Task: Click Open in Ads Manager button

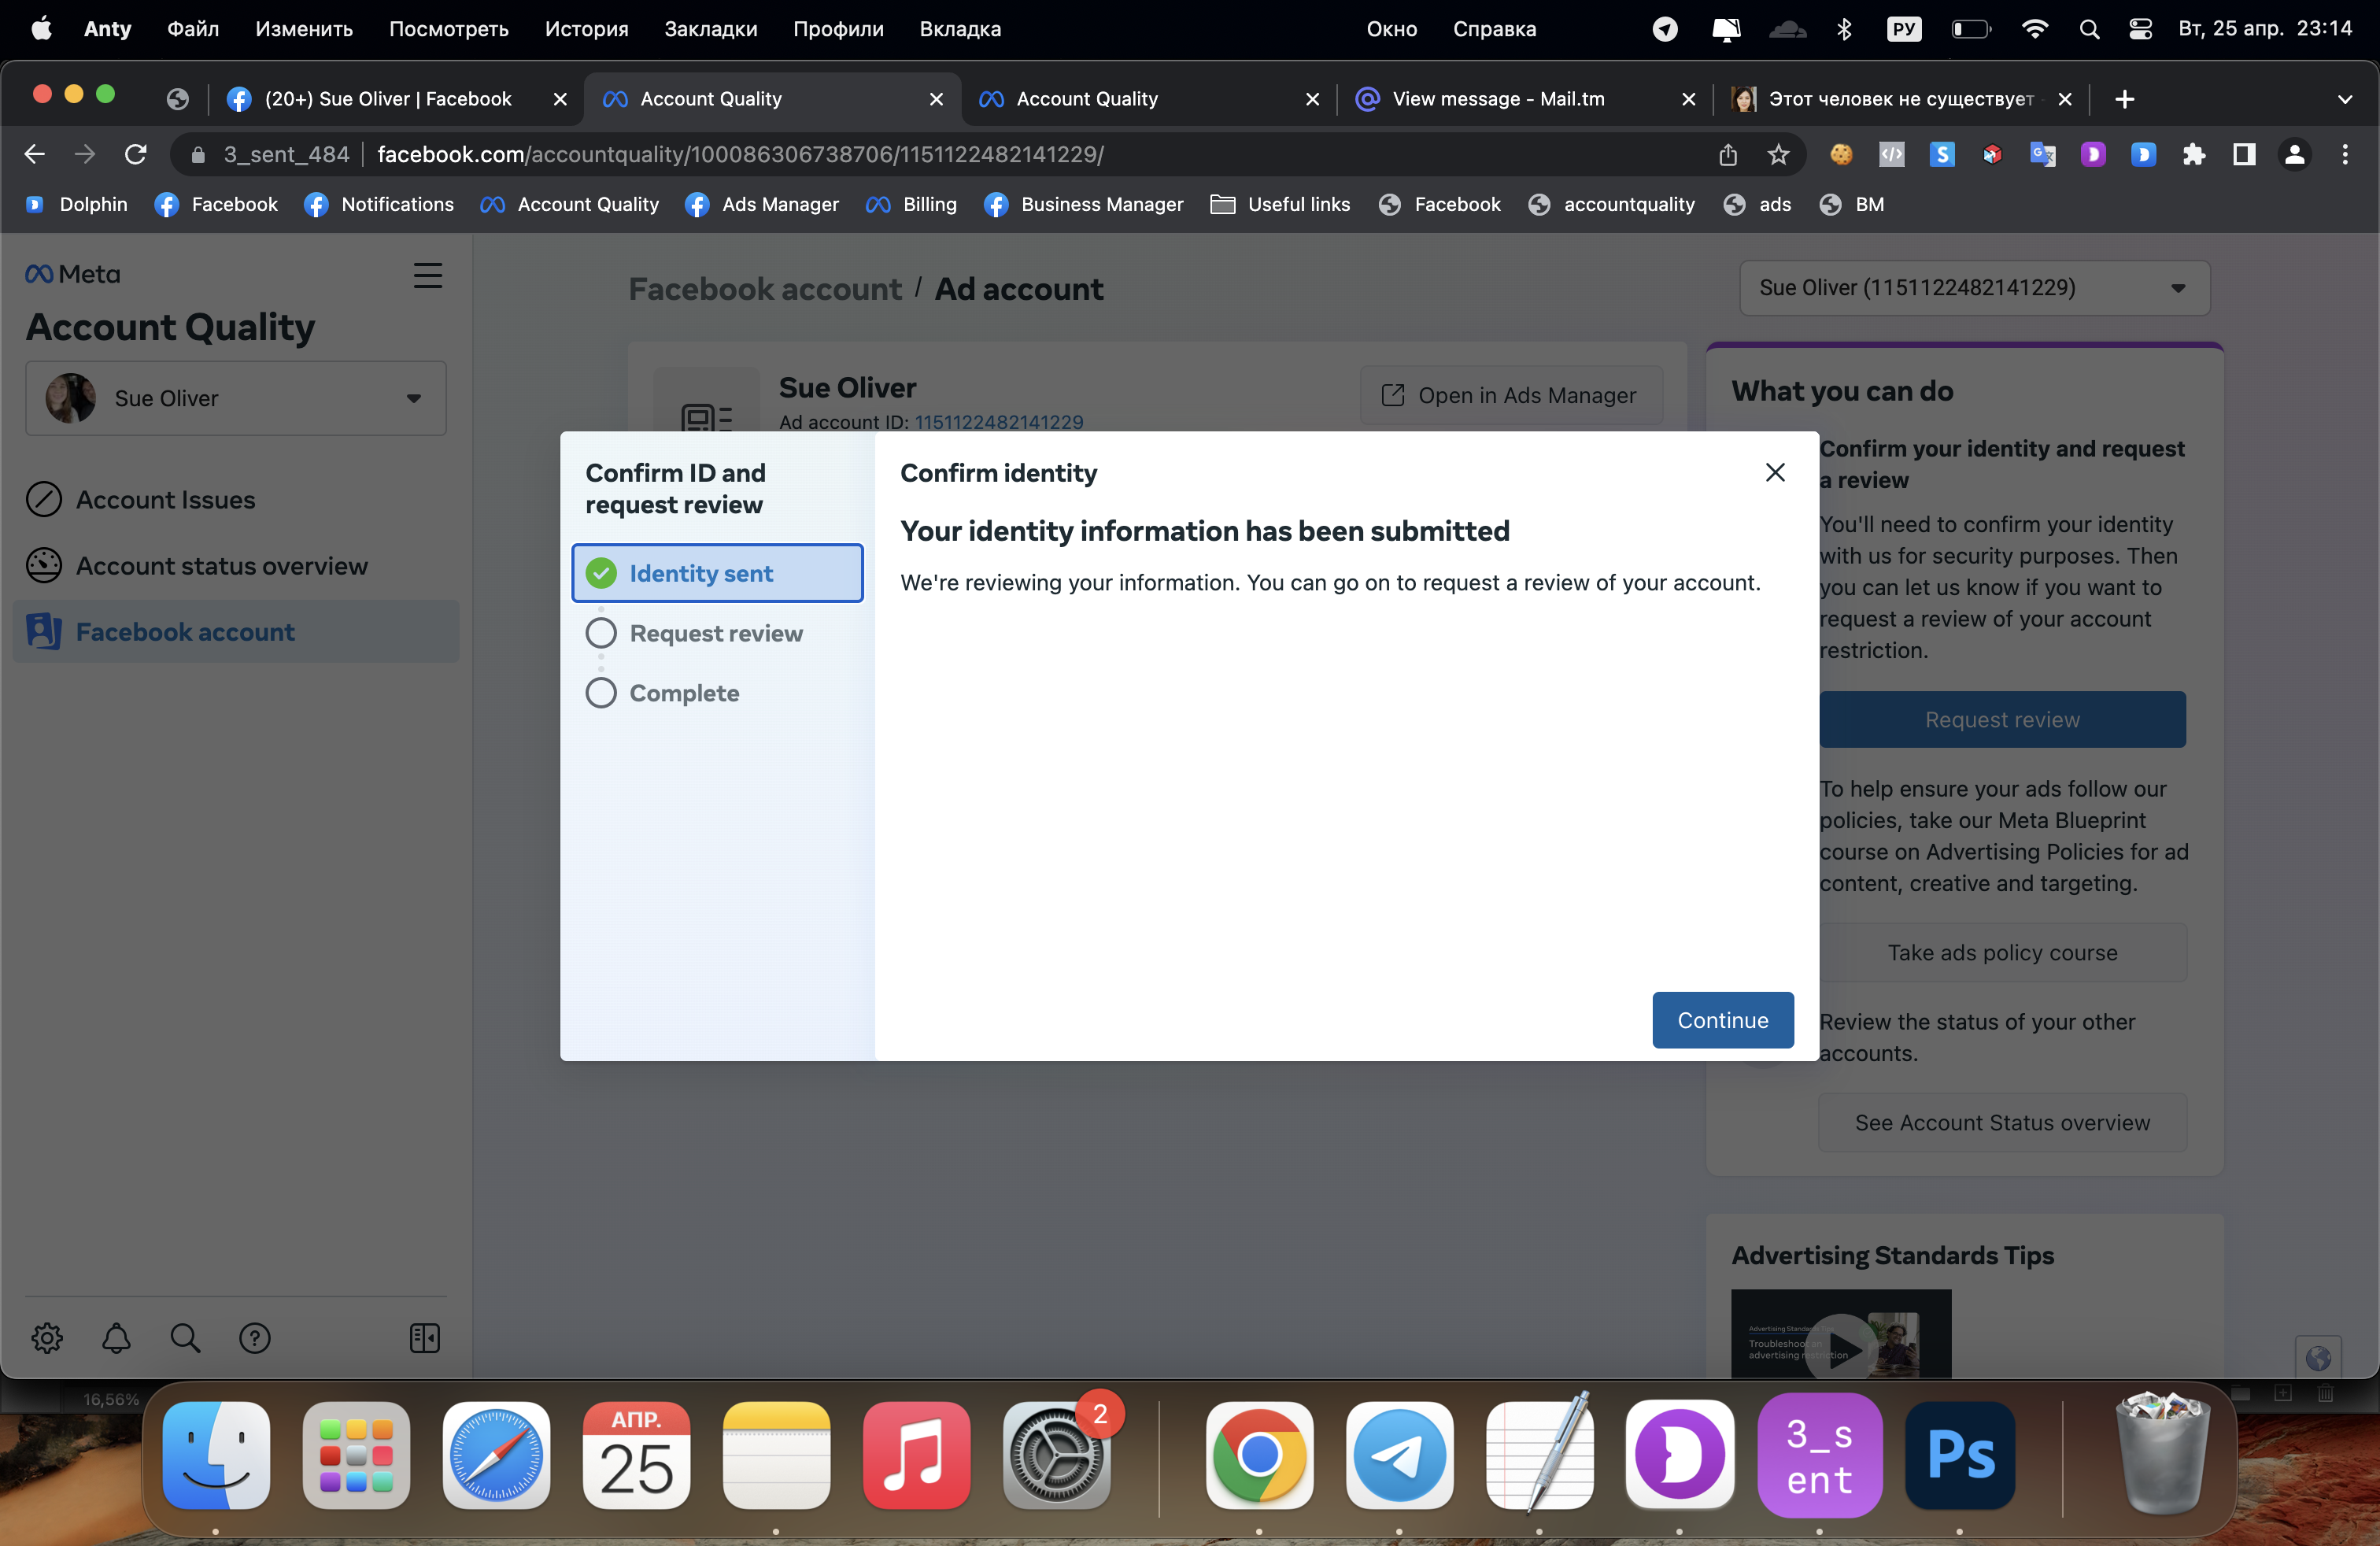Action: coord(1511,395)
